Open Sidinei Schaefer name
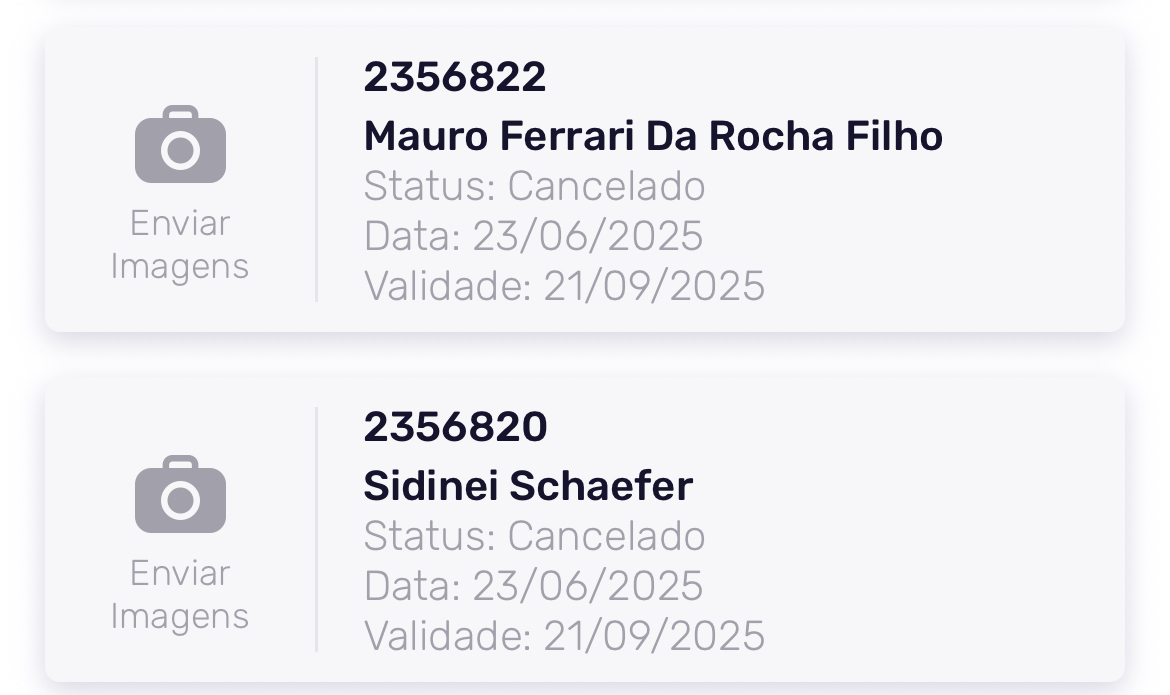Screen dimensions: 1170x695 pos(528,486)
